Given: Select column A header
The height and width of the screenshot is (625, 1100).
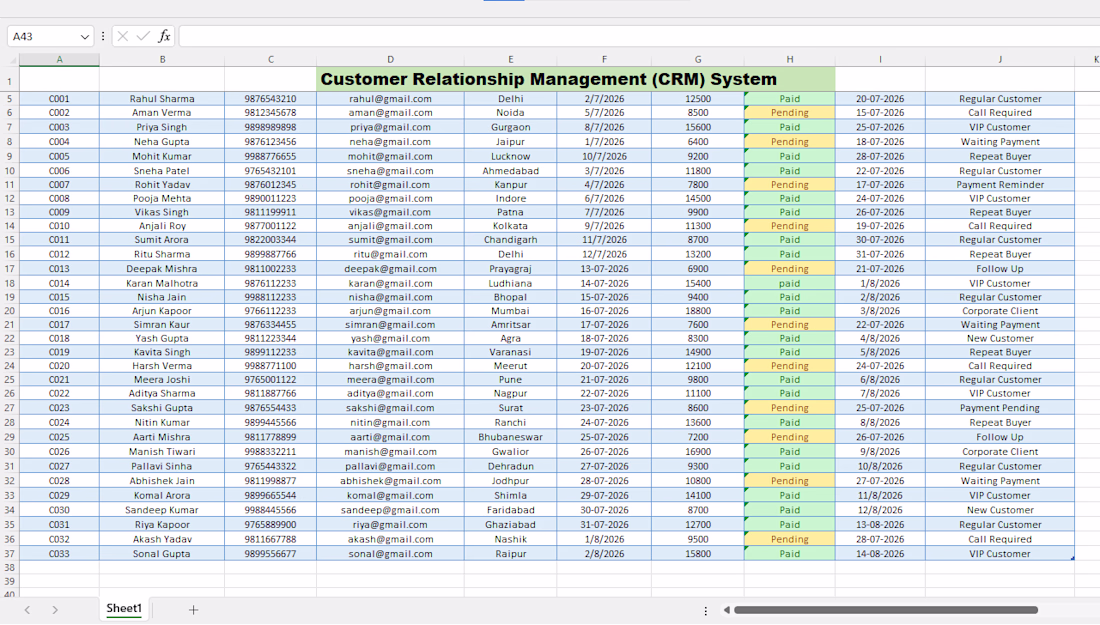Looking at the screenshot, I should tap(60, 60).
